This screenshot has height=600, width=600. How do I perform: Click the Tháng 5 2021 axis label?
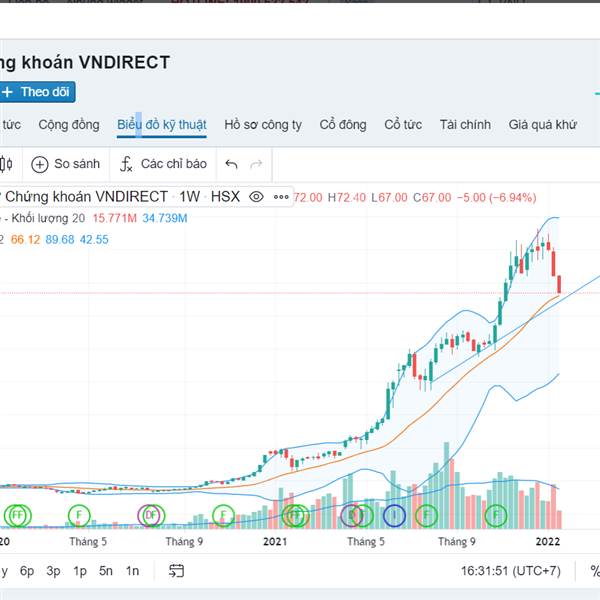point(366,541)
